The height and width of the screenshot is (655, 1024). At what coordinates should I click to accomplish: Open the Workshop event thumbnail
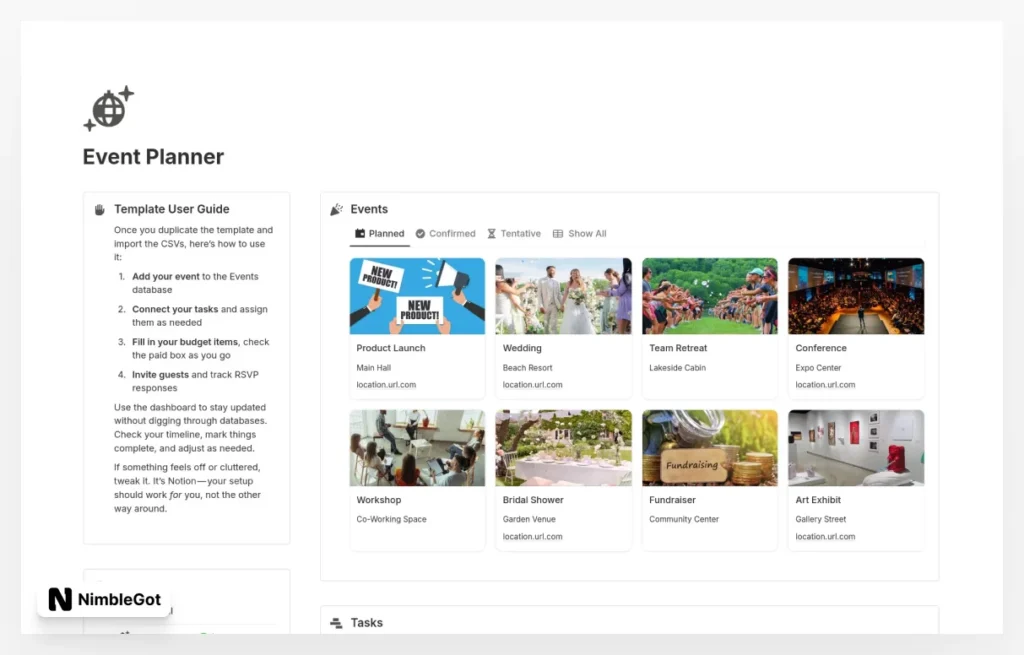click(x=417, y=448)
